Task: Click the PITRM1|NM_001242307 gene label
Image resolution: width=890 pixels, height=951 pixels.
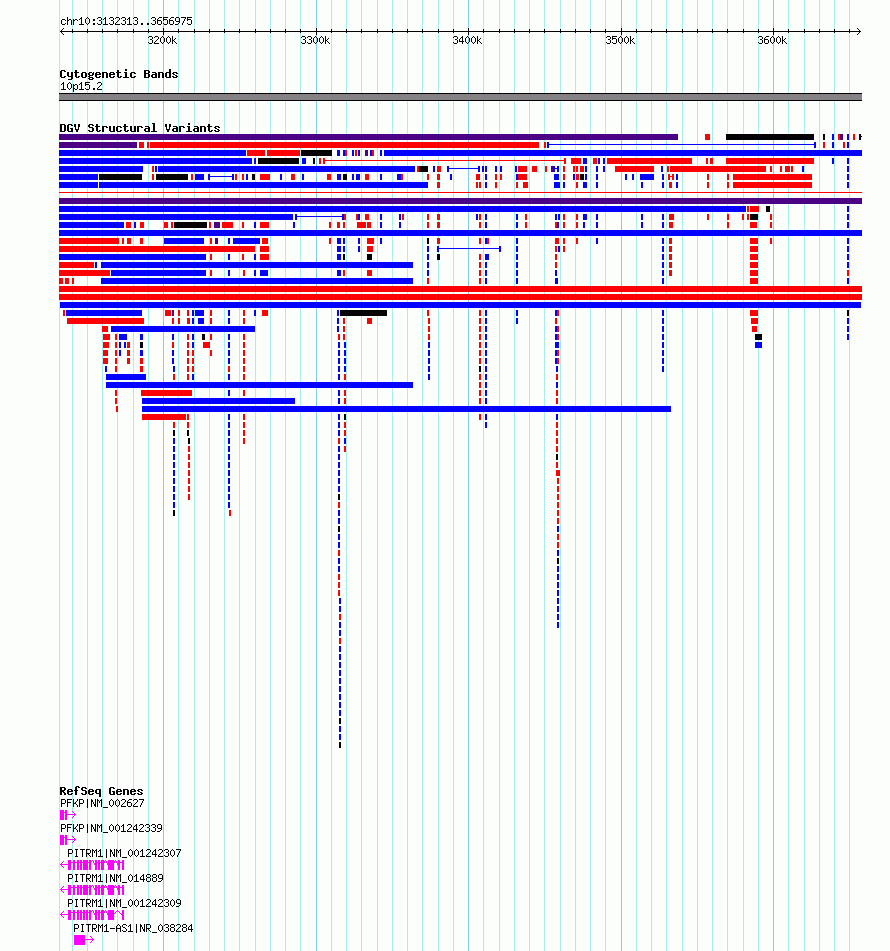Action: (x=124, y=853)
